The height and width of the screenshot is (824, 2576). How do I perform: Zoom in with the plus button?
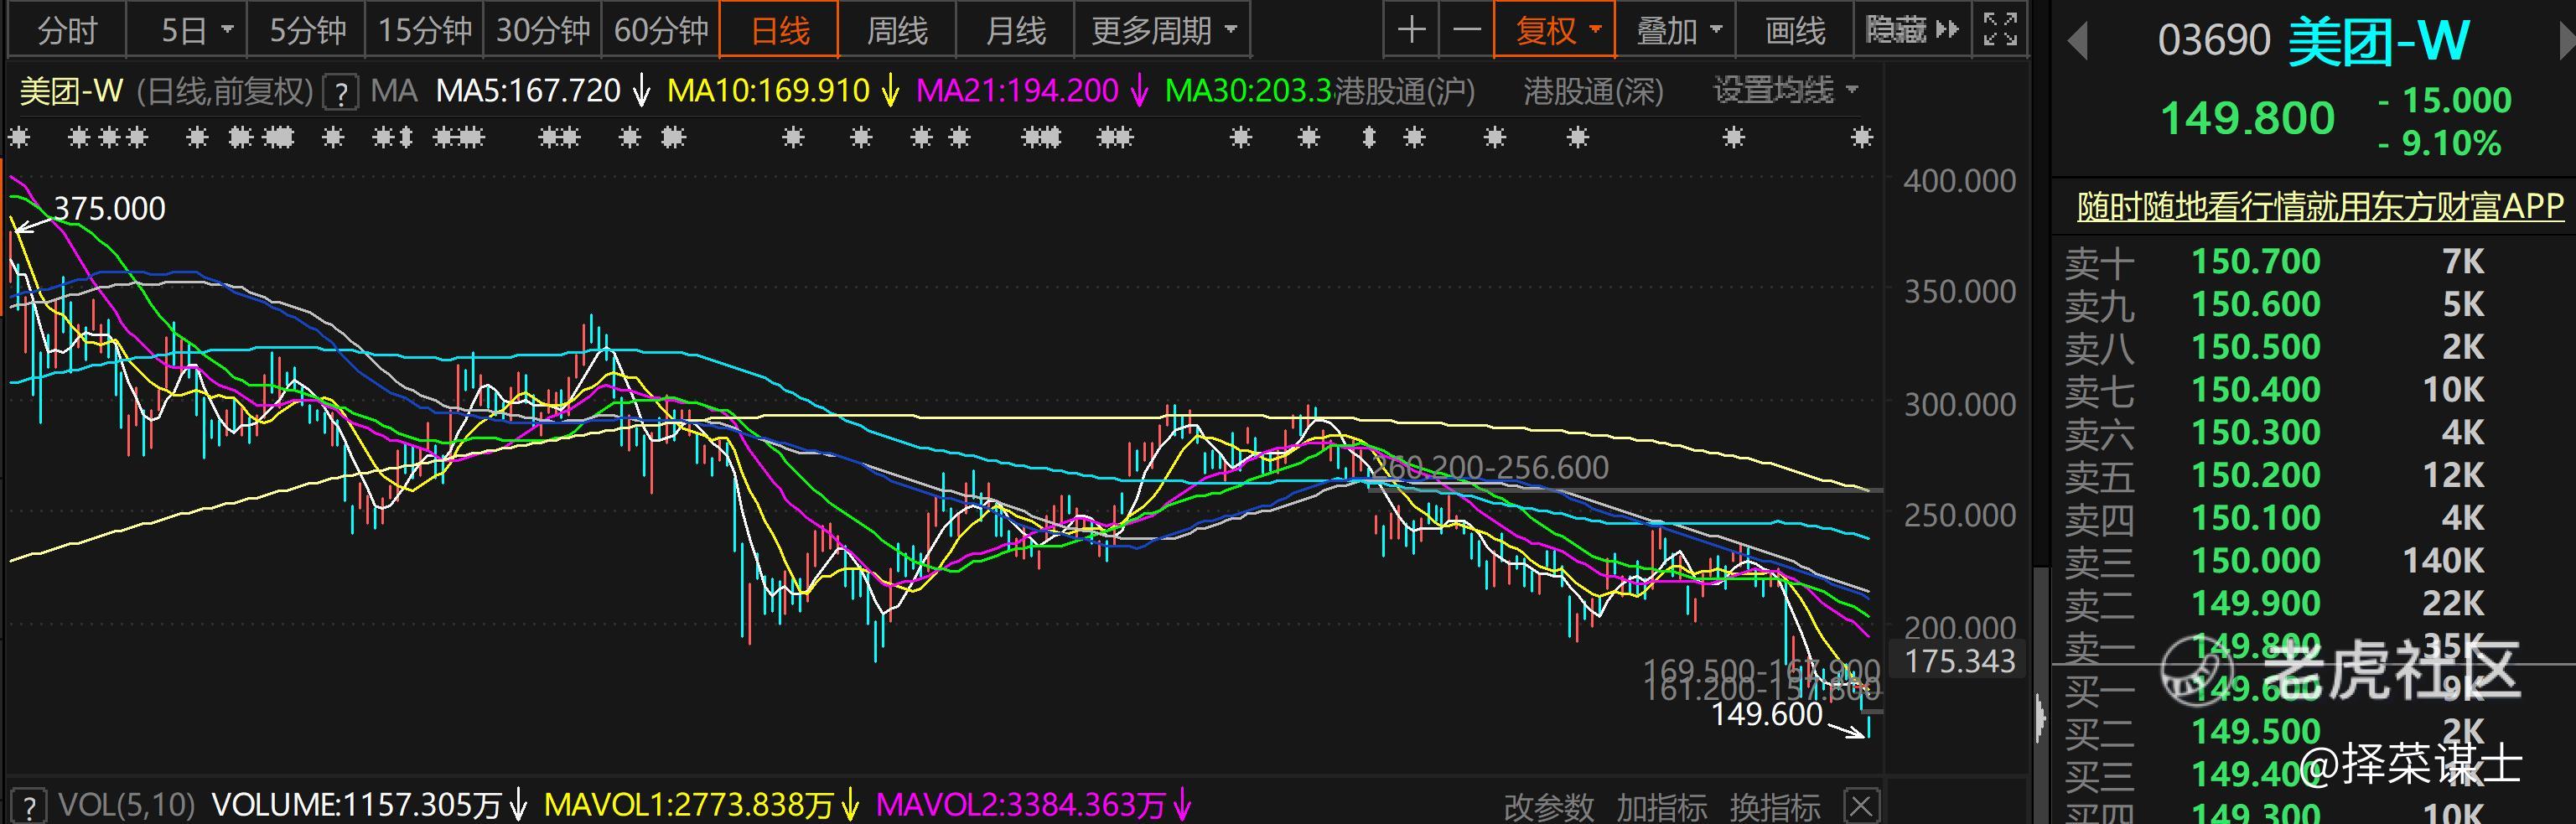tap(1411, 30)
